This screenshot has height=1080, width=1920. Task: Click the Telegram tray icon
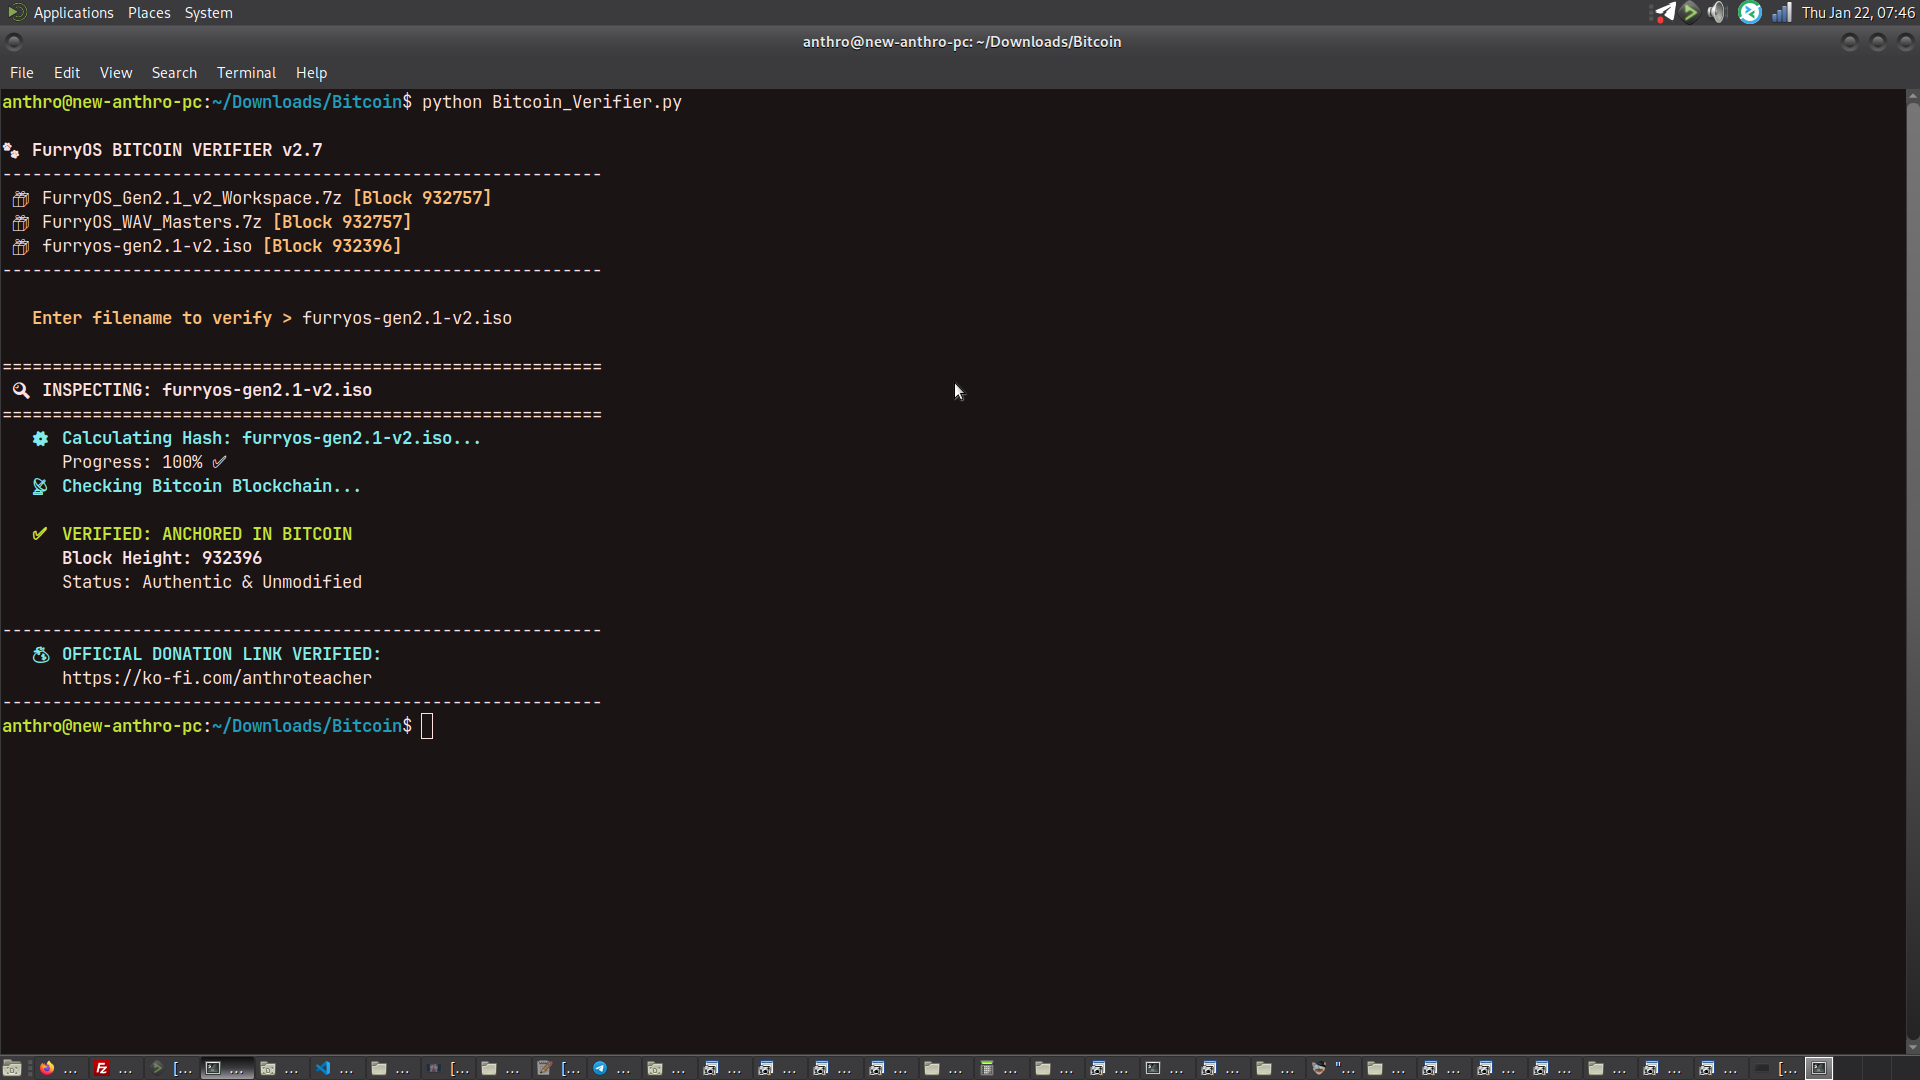[x=1664, y=12]
